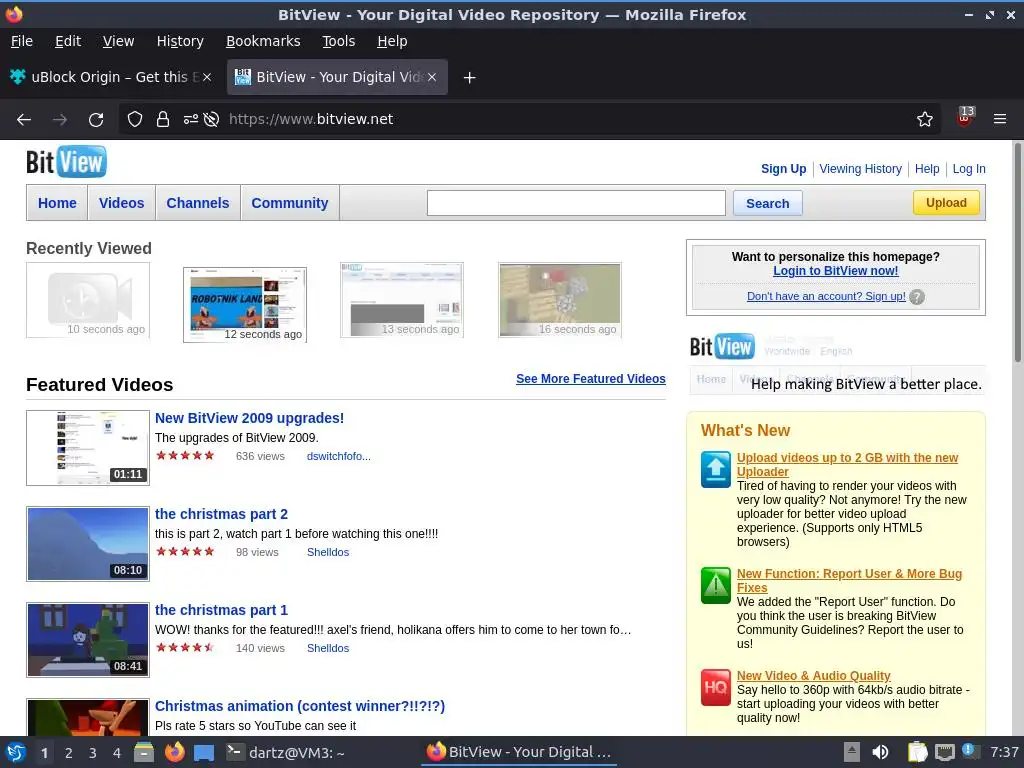
Task: Open the Viewing History link
Action: coord(860,168)
